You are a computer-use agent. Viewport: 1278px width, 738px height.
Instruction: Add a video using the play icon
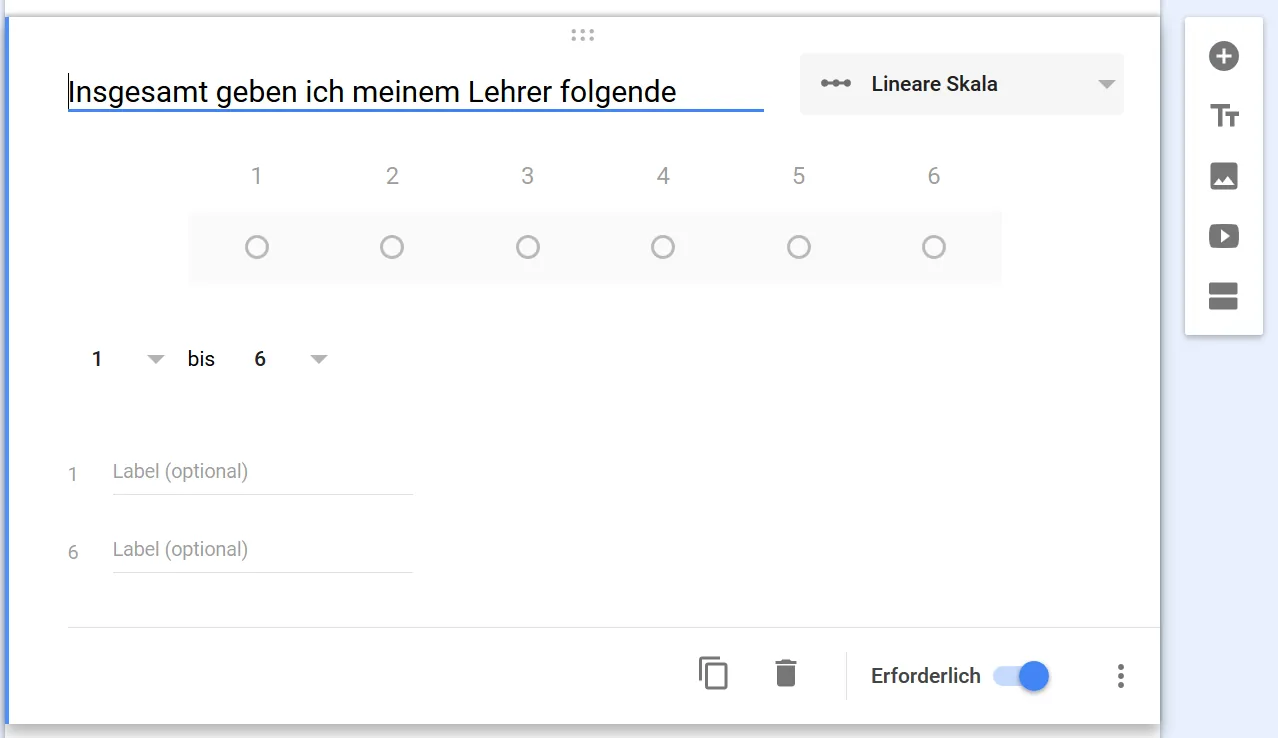pos(1224,236)
